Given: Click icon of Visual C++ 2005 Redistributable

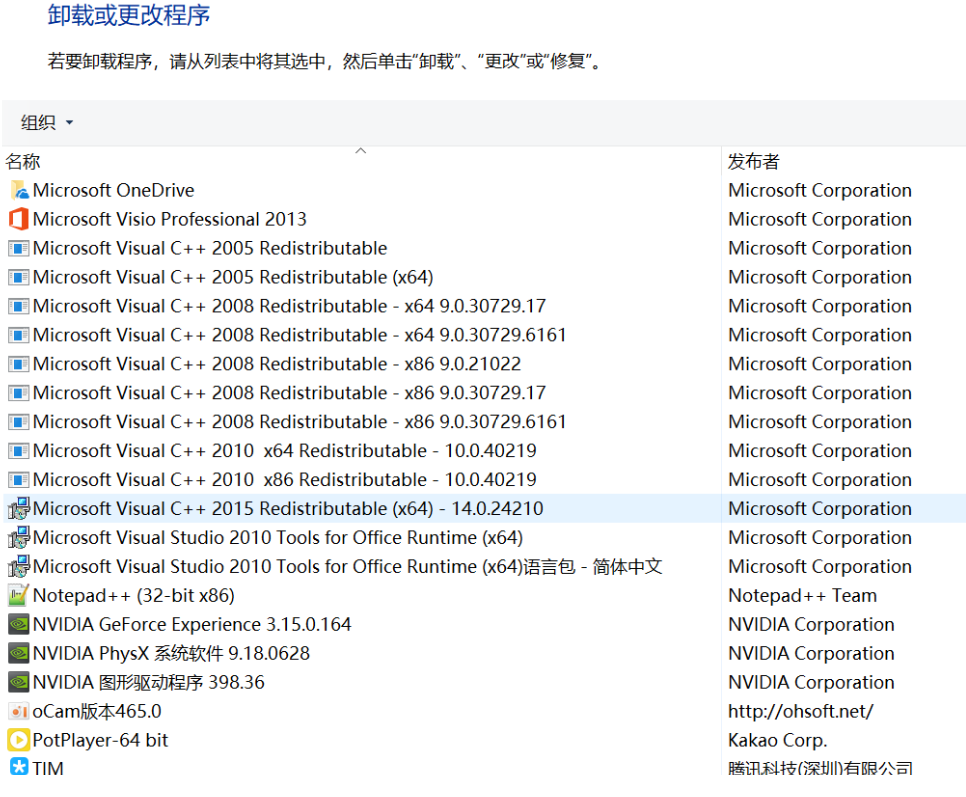Looking at the screenshot, I should coord(18,248).
